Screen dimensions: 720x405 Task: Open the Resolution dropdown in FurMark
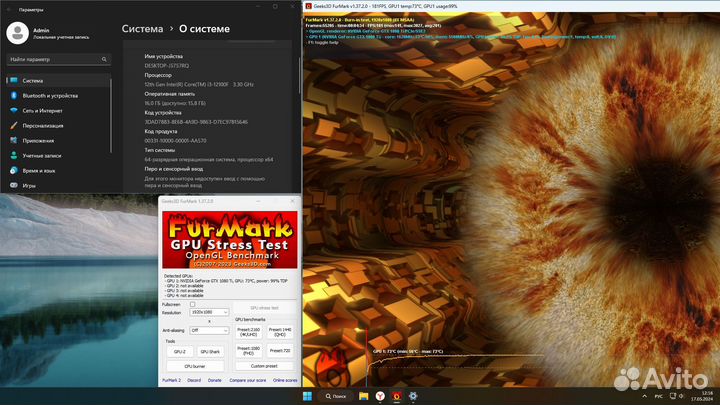point(209,313)
